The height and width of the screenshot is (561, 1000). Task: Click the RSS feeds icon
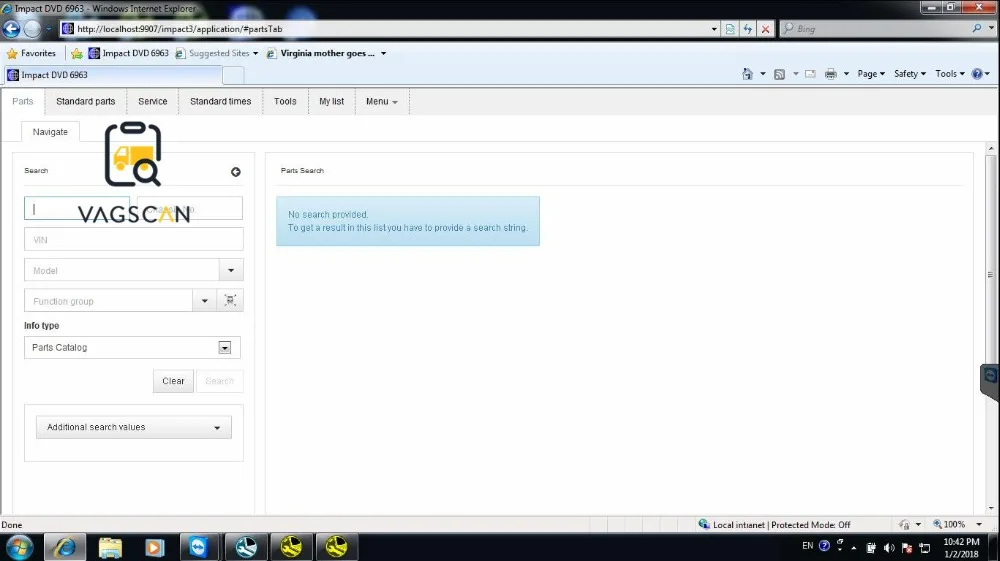pyautogui.click(x=779, y=74)
